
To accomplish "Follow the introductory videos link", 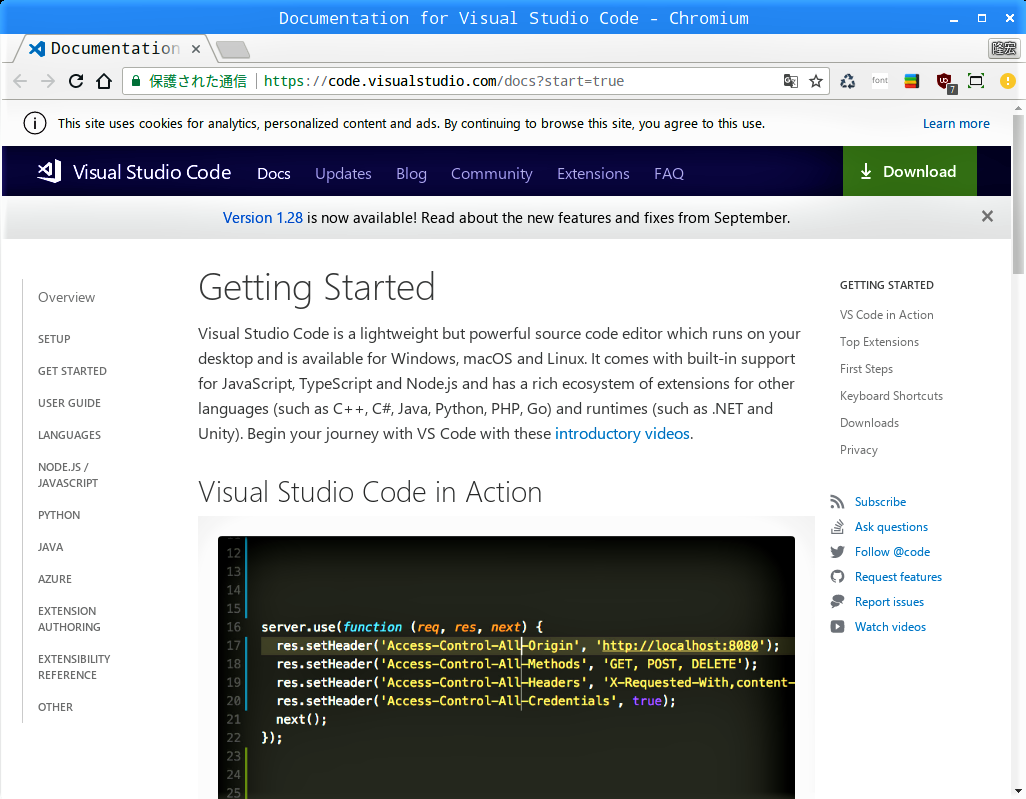I will (x=622, y=434).
